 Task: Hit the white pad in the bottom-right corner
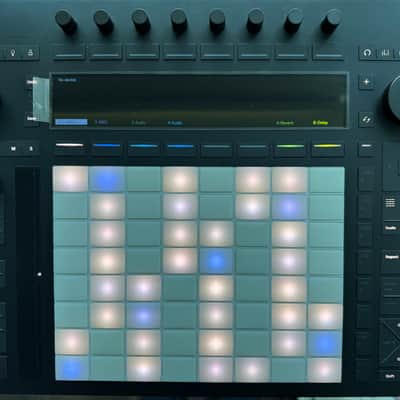coord(325,369)
